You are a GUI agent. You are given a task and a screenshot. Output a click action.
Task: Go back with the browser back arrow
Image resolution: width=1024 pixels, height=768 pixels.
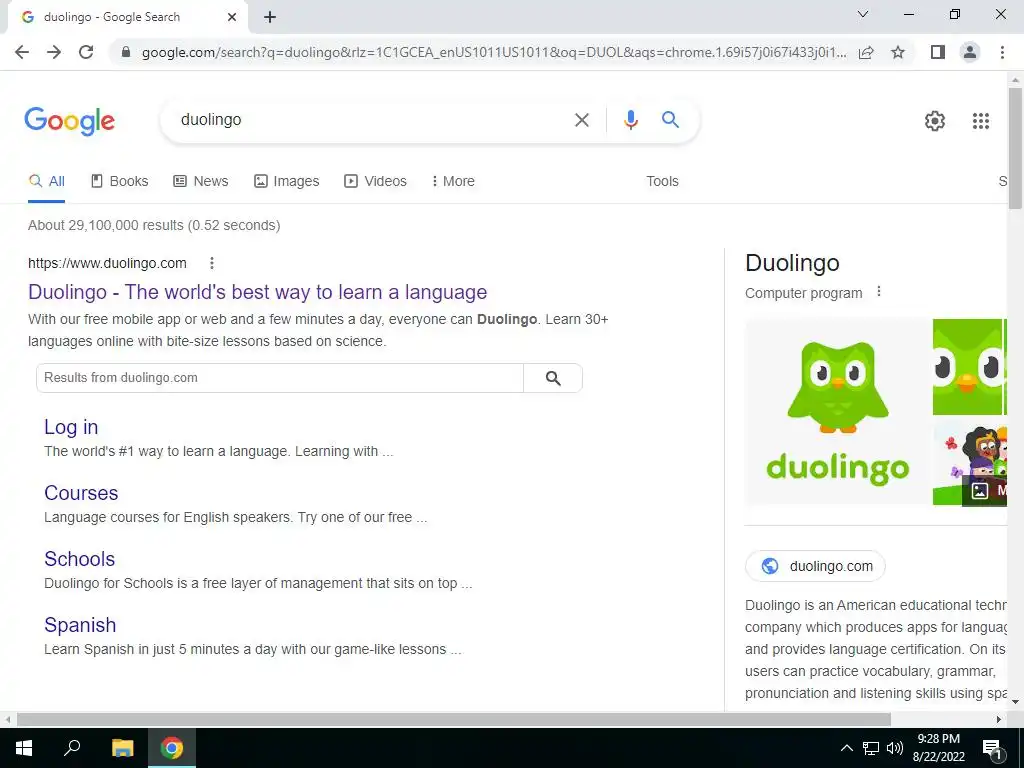(22, 52)
